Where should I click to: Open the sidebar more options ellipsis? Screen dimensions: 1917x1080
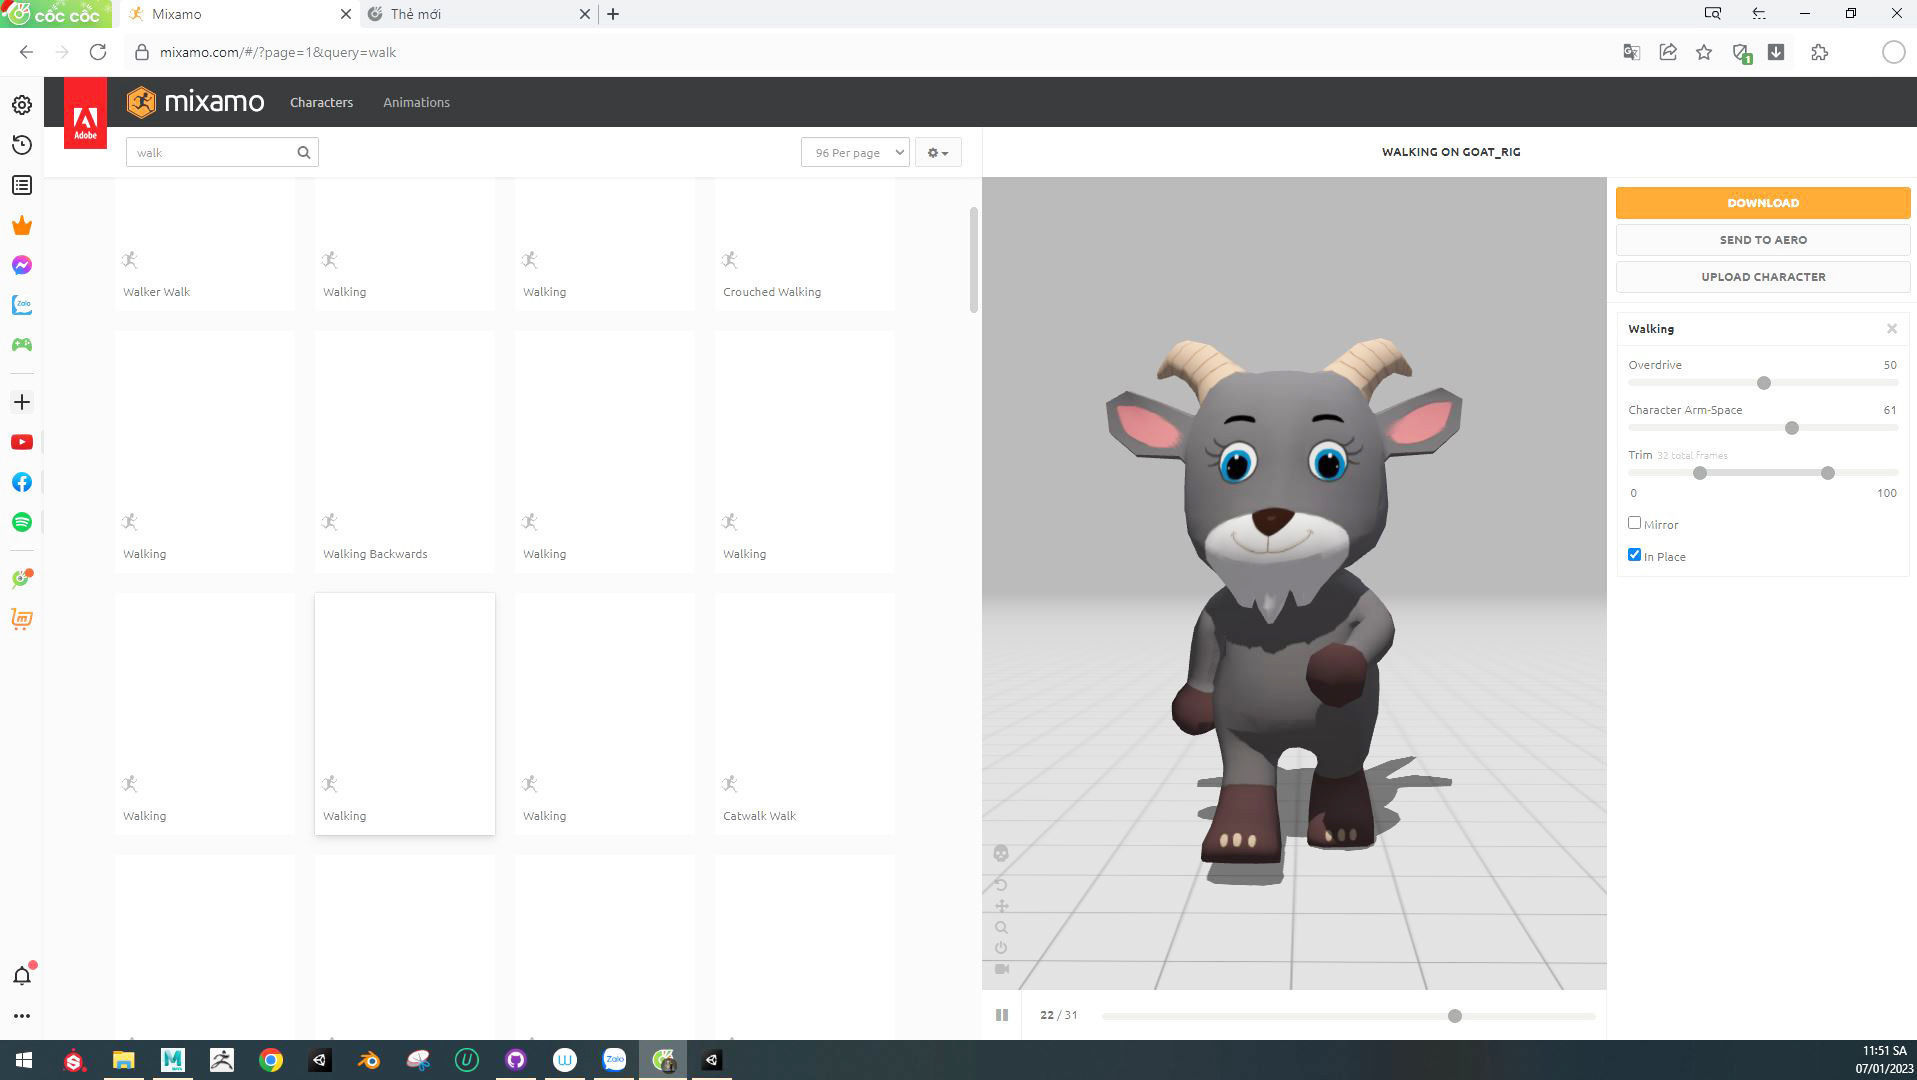click(x=22, y=1016)
